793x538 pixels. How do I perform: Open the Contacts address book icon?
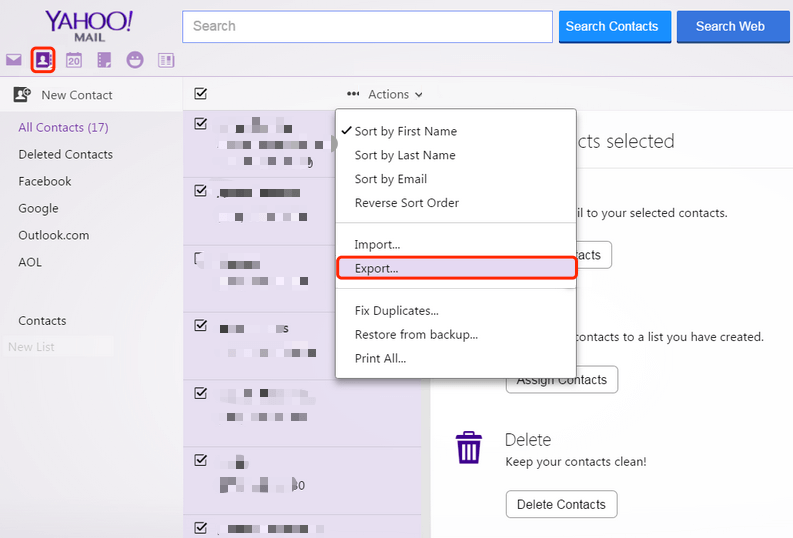[43, 60]
